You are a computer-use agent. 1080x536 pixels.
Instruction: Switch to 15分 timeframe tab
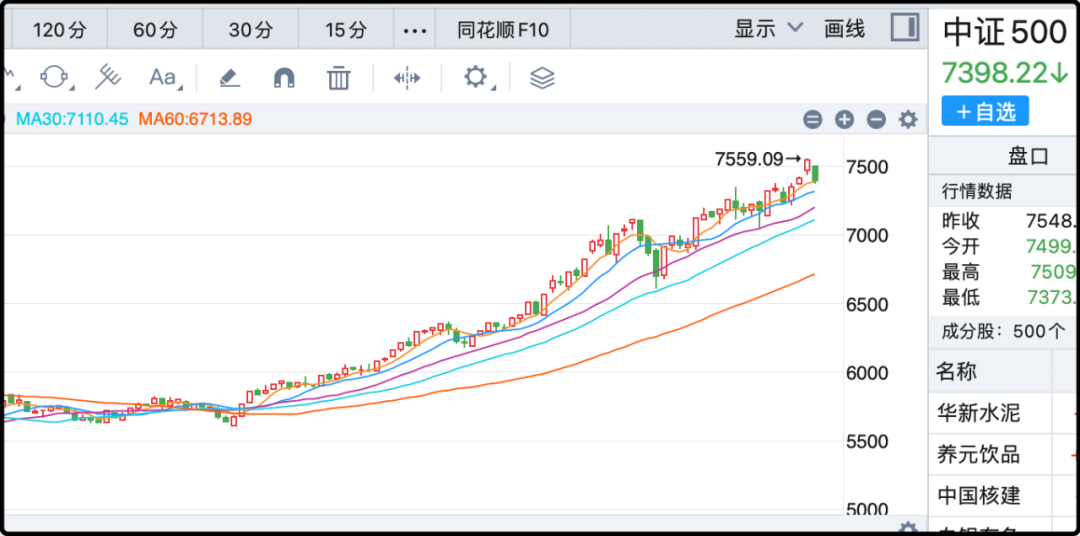pyautogui.click(x=346, y=30)
